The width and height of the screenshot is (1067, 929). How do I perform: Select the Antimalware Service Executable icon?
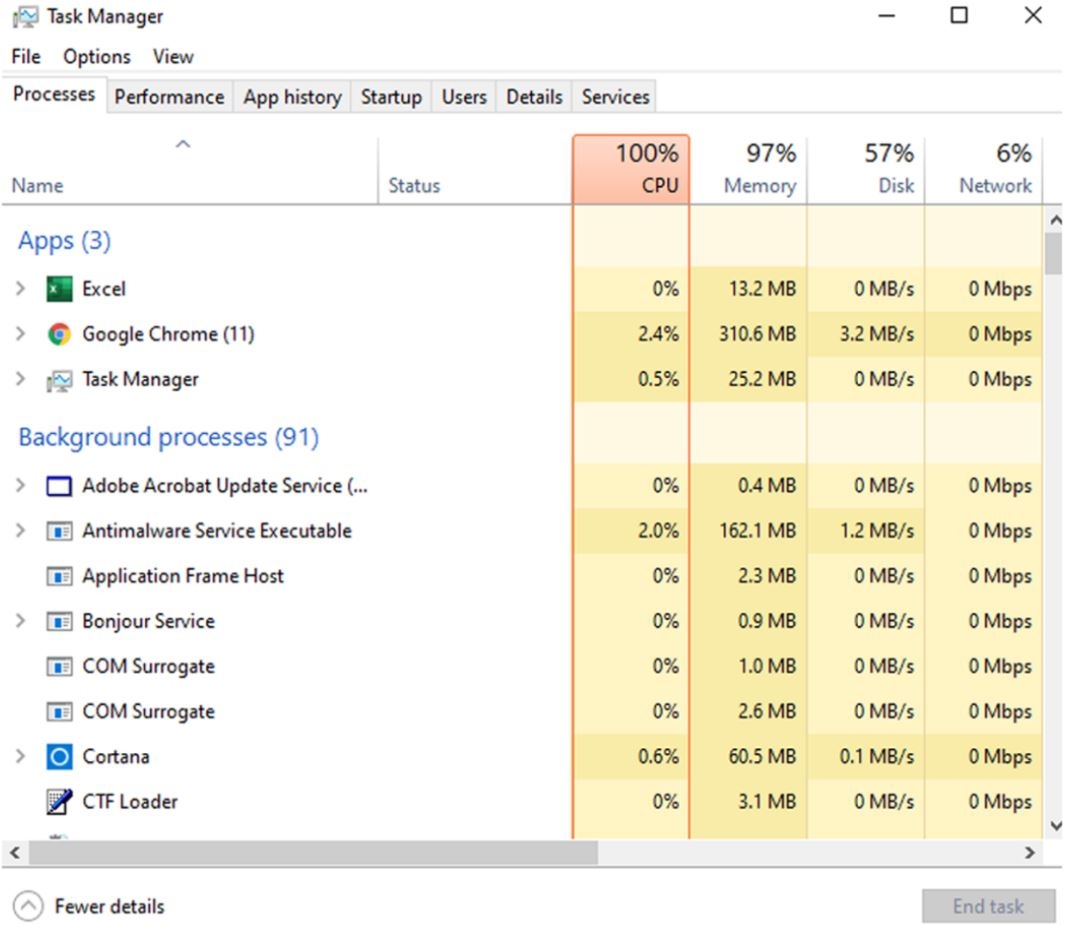(59, 531)
